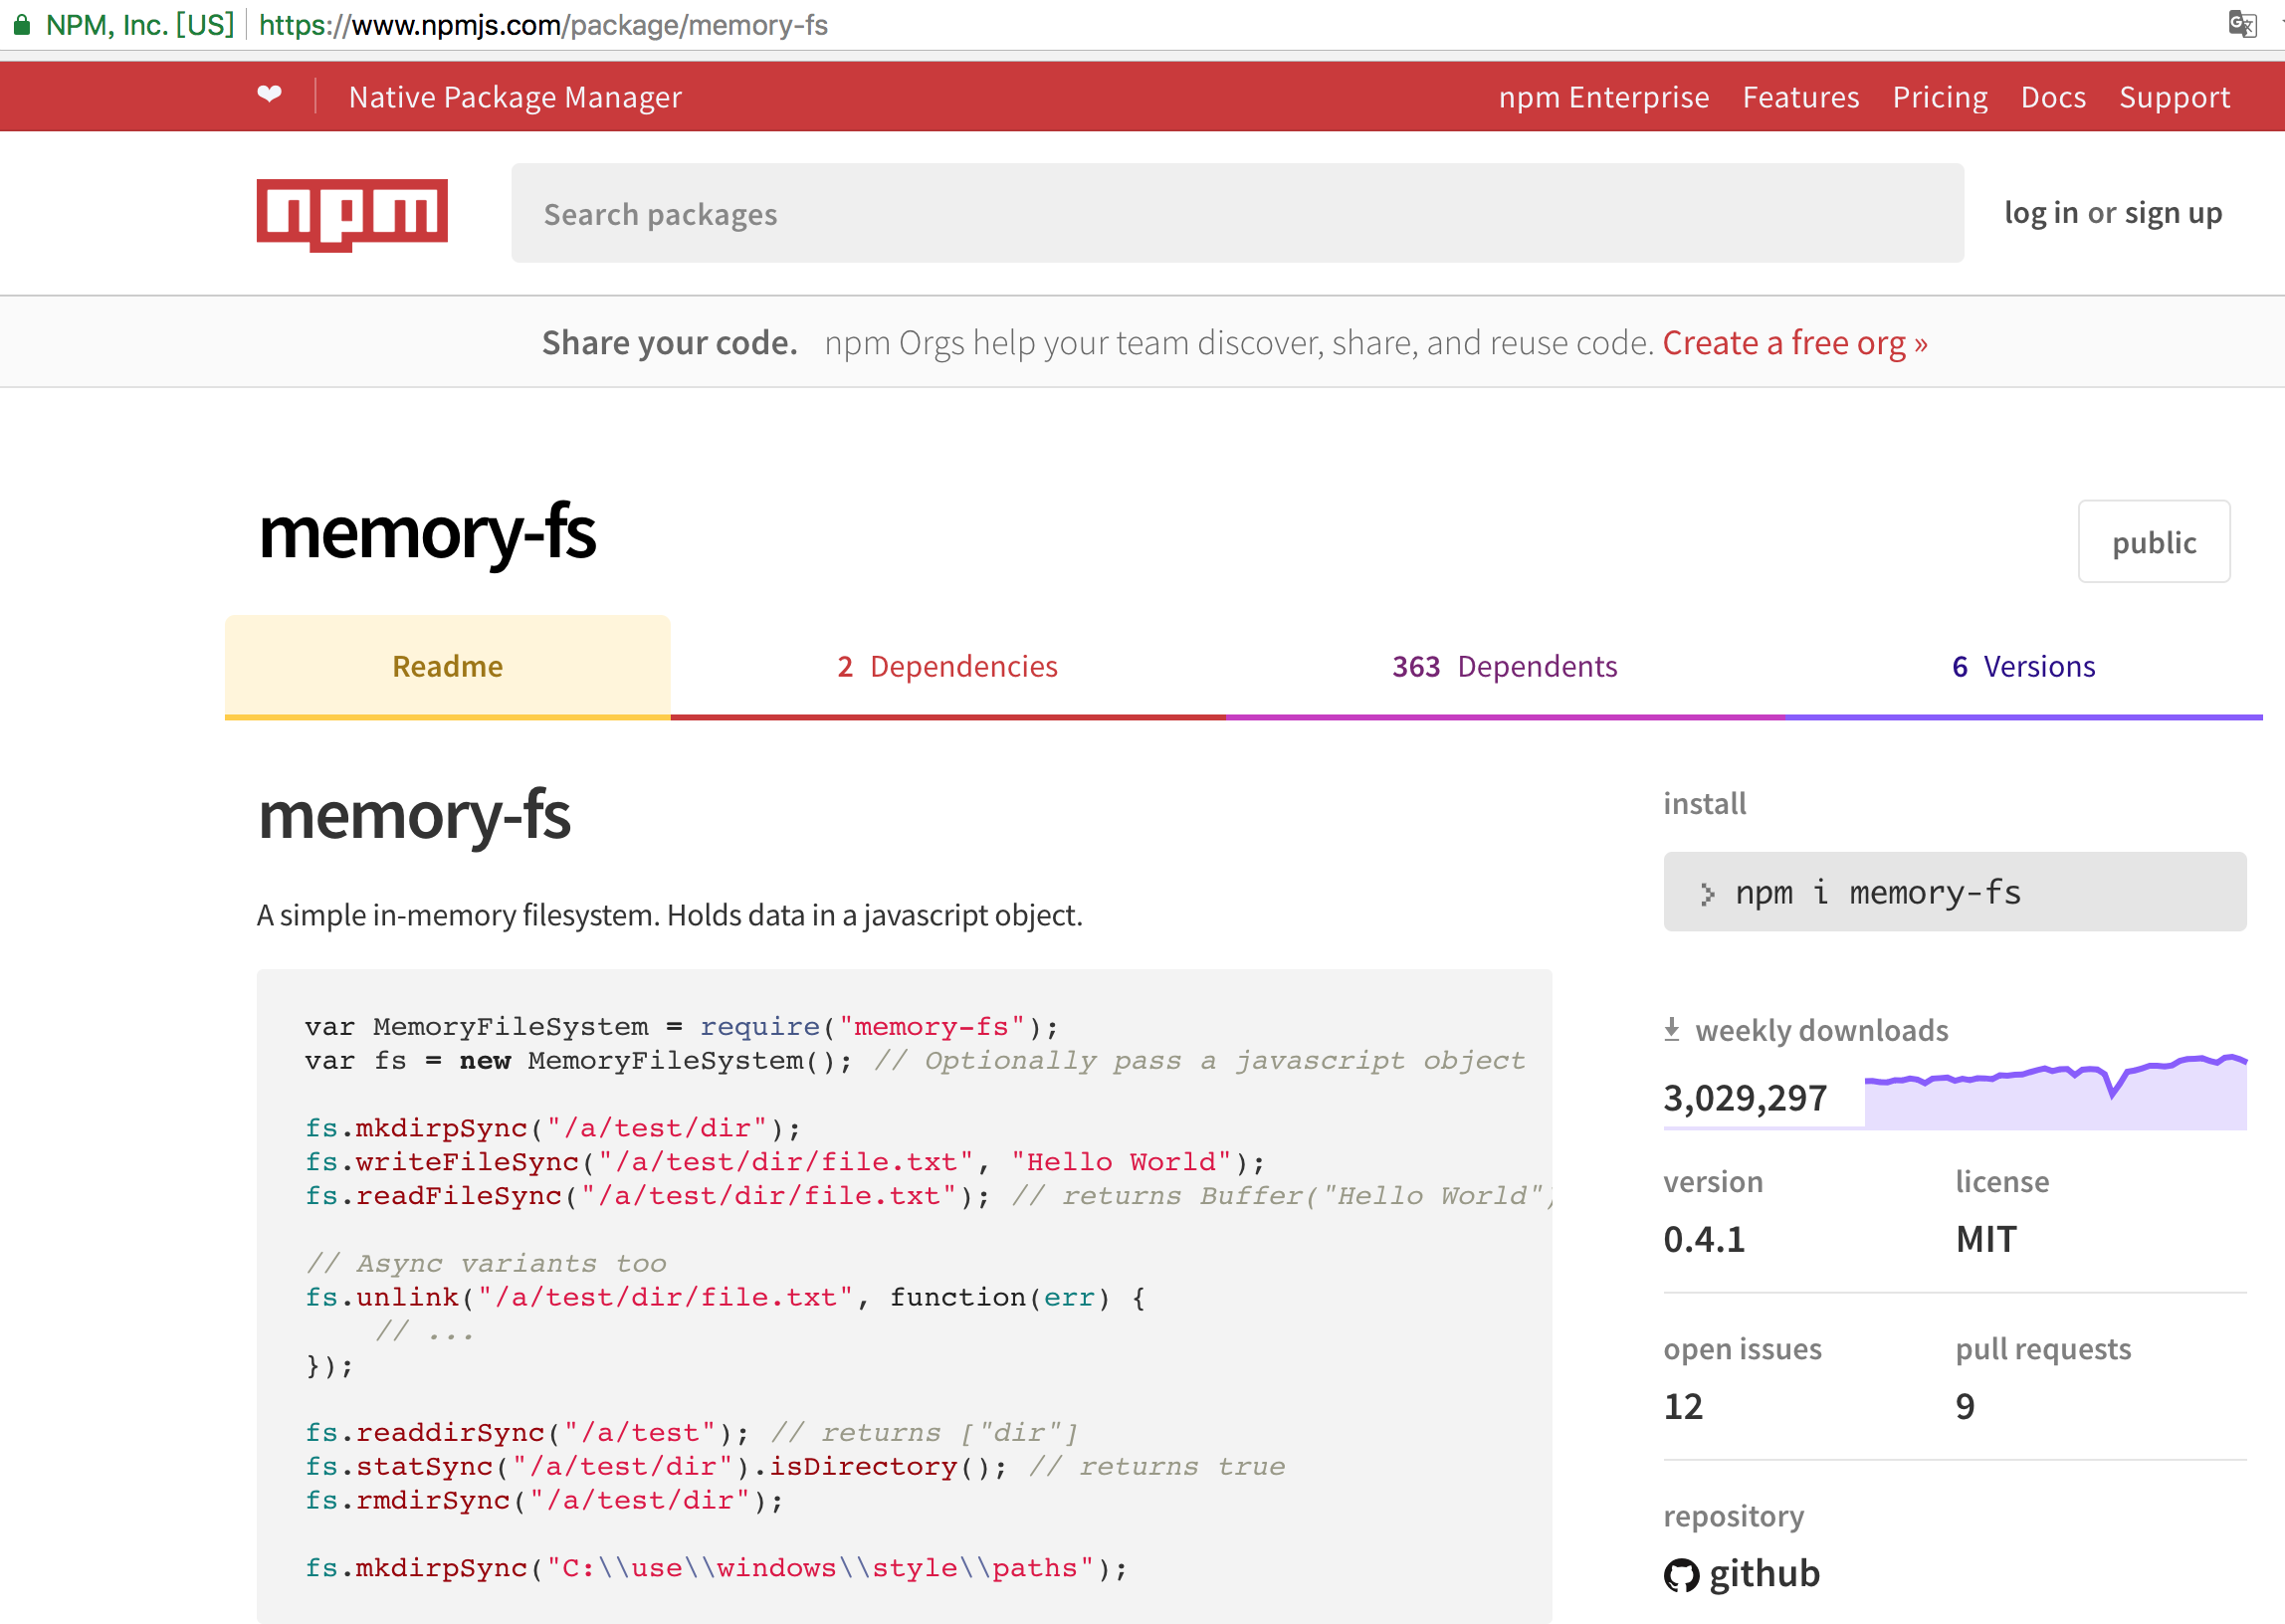The width and height of the screenshot is (2285, 1624).
Task: Click the translate icon in the address bar
Action: pyautogui.click(x=2242, y=24)
